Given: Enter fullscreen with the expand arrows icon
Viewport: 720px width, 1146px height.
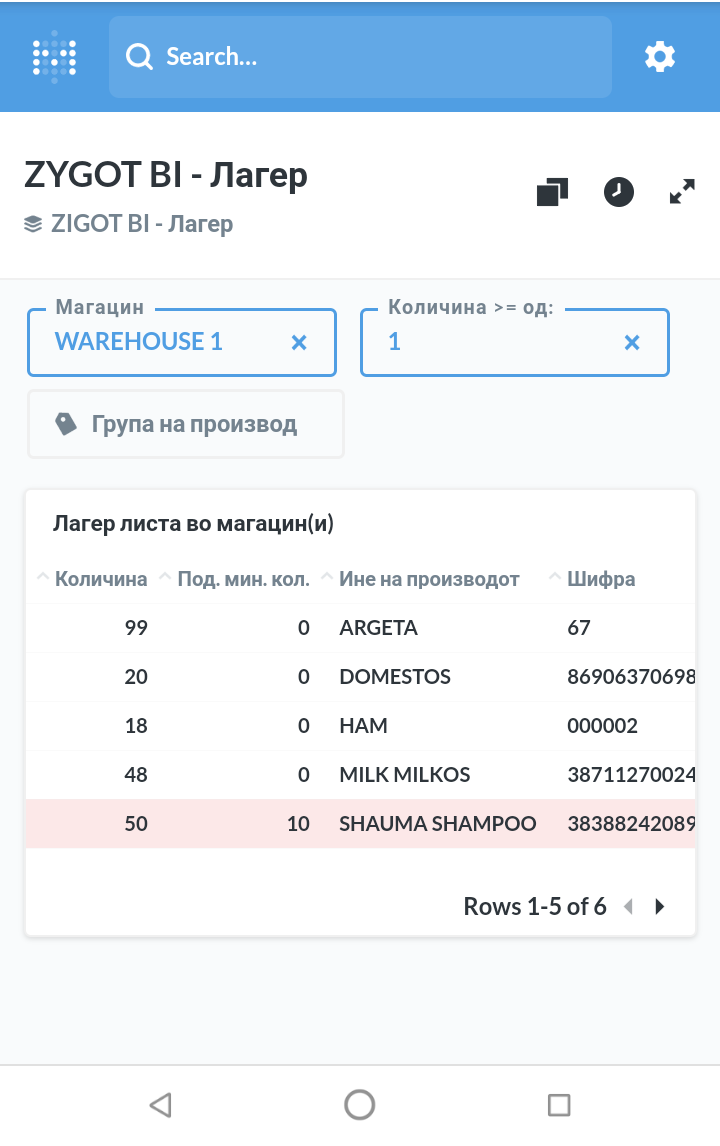Looking at the screenshot, I should [x=682, y=192].
